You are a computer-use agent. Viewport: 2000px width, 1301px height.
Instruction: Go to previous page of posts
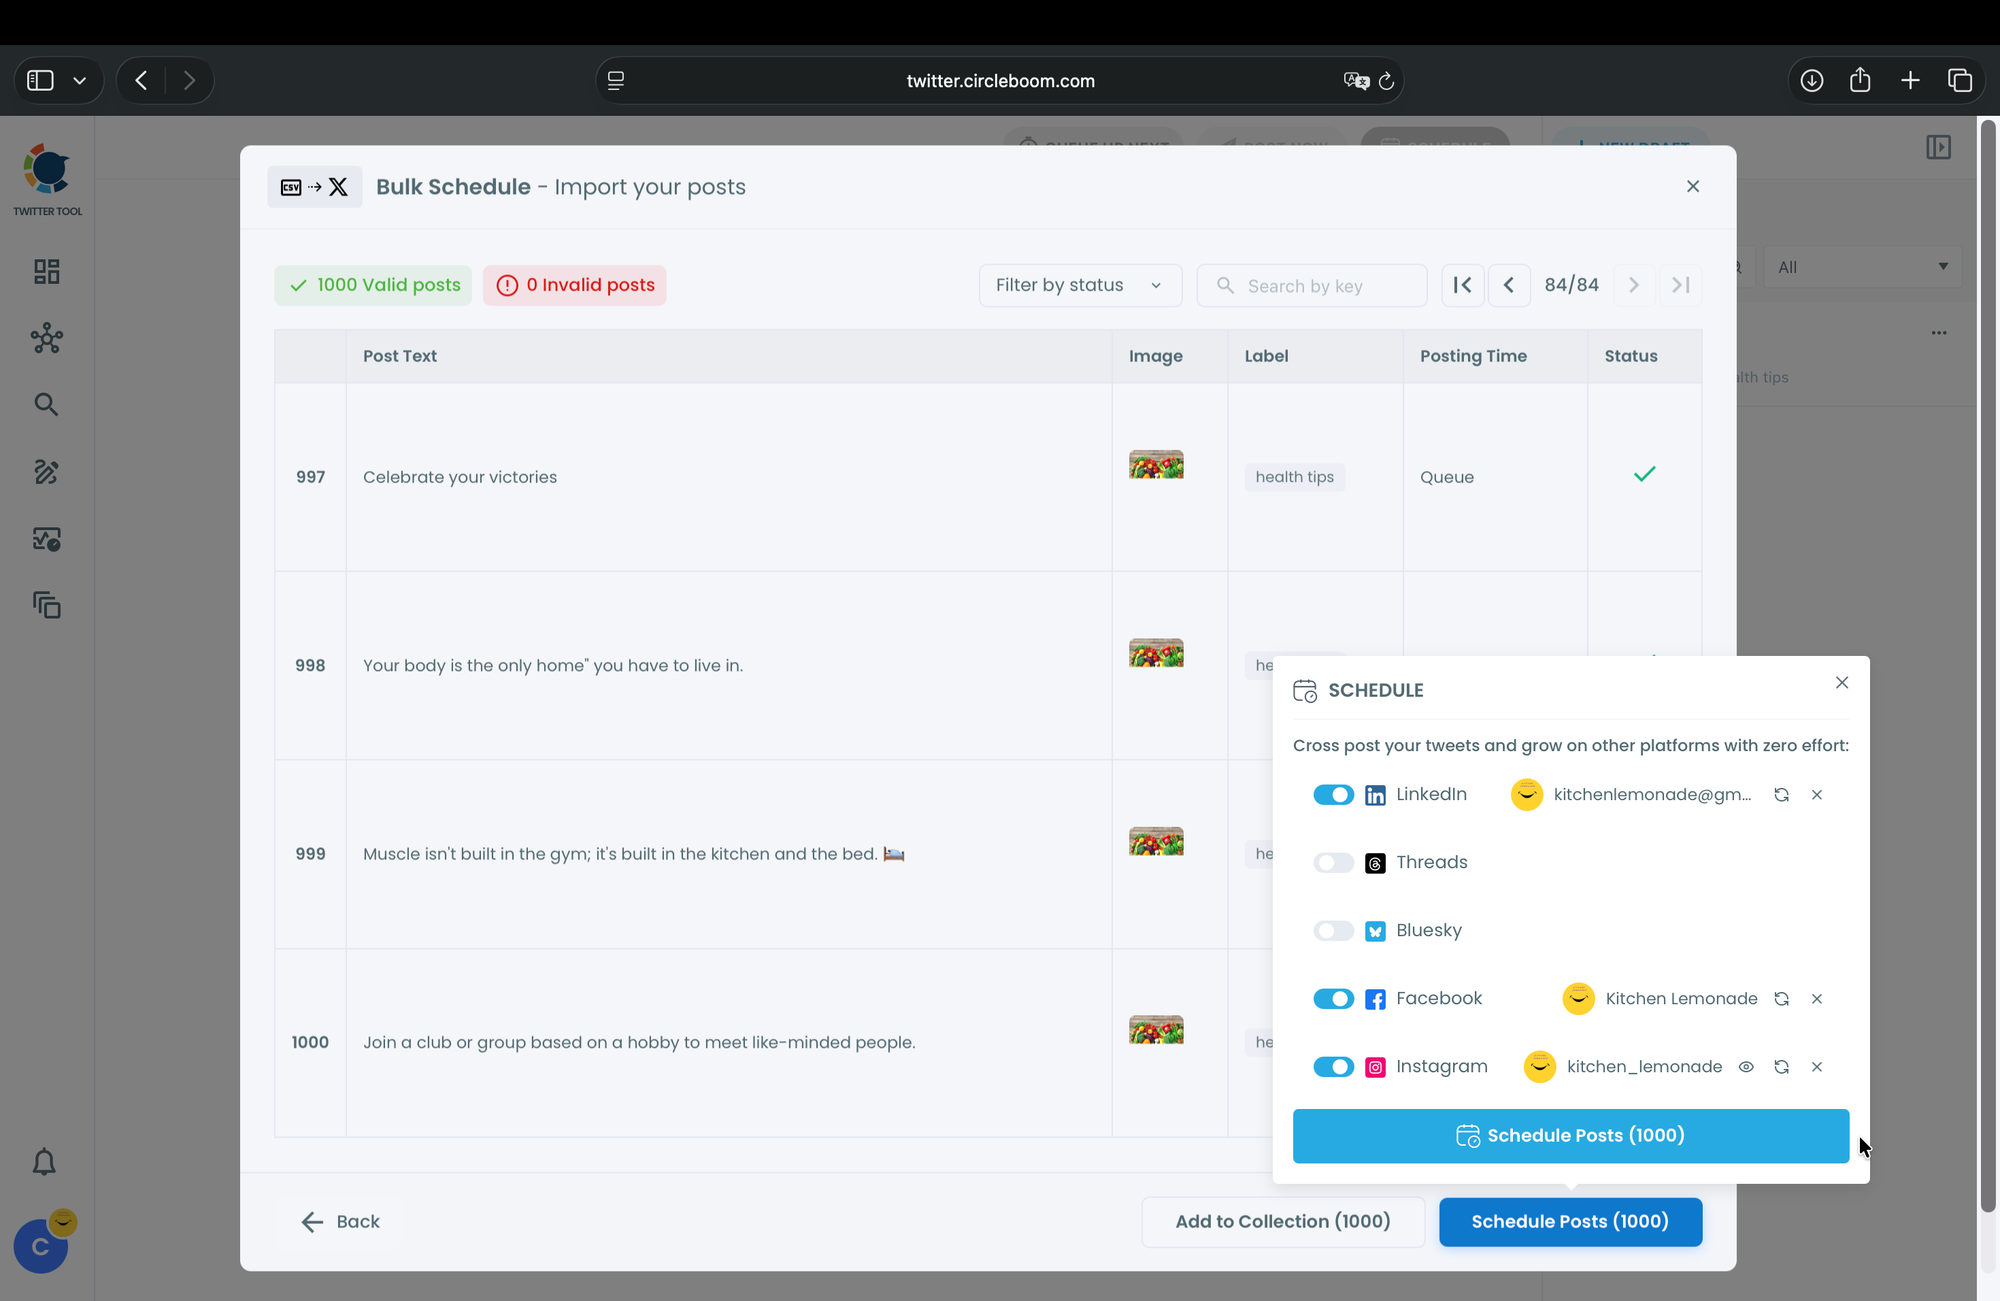pos(1509,285)
